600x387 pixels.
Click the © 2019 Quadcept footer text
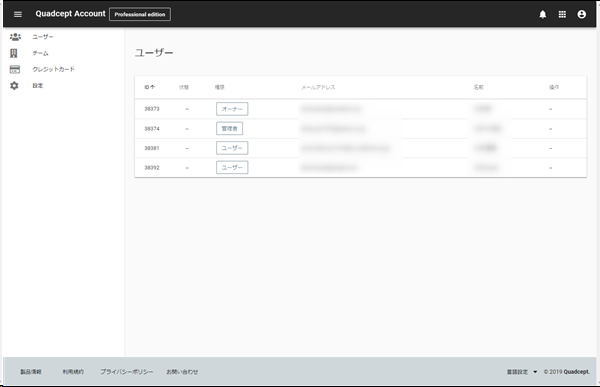(567, 372)
